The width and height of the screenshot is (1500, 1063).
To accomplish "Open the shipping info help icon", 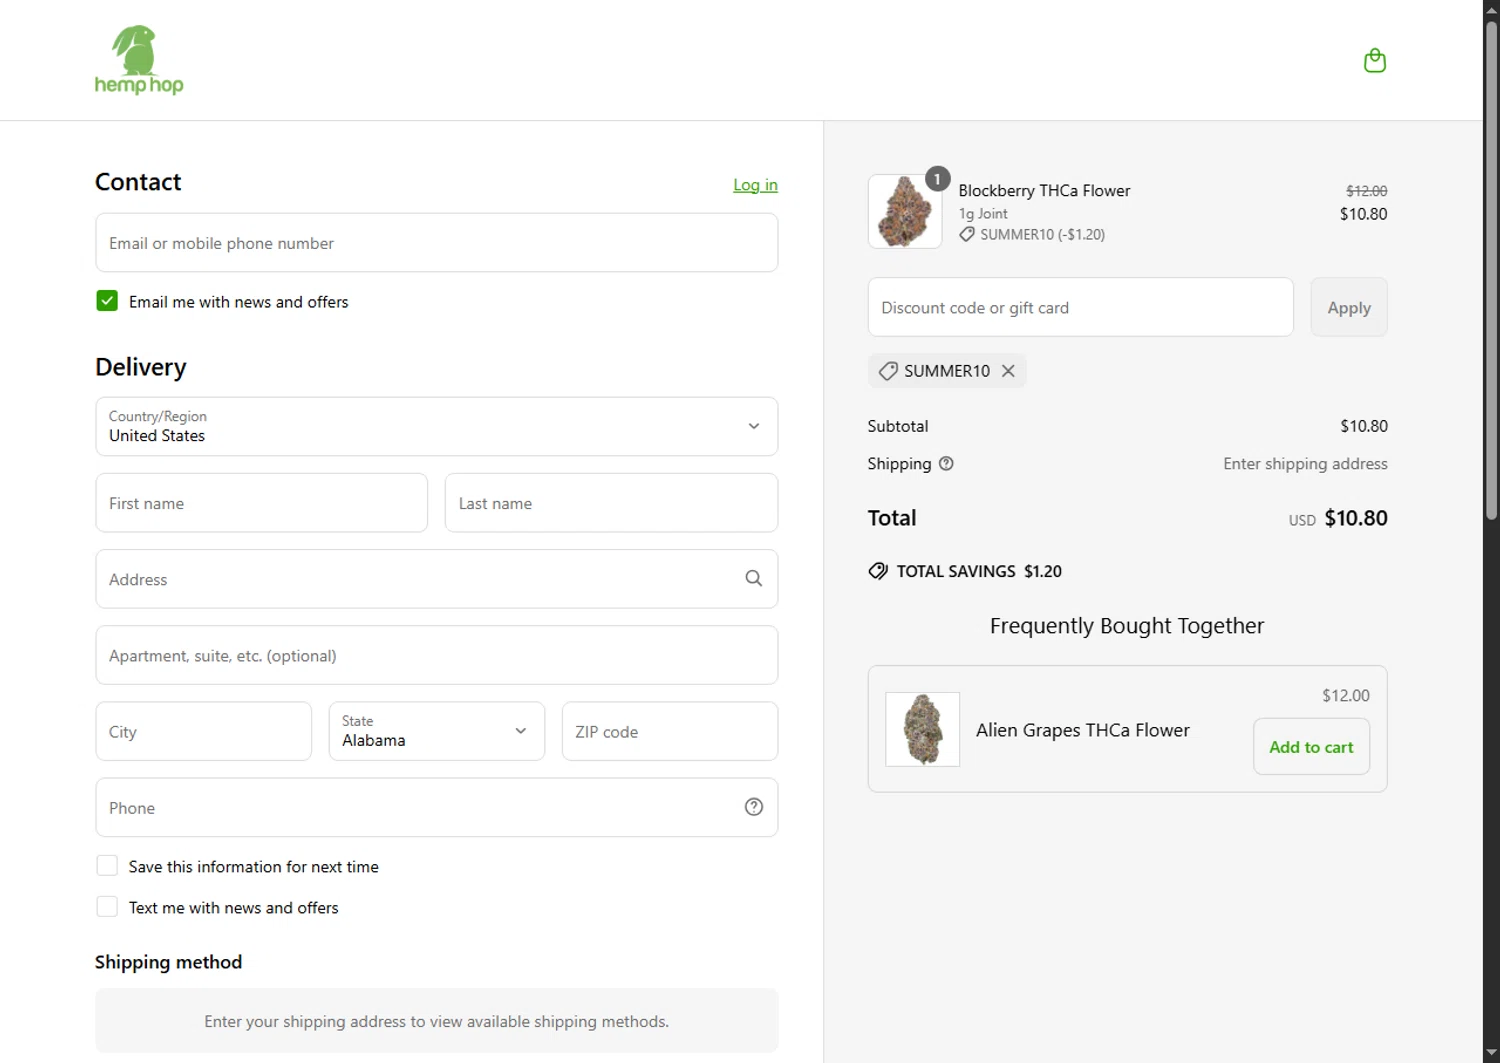I will [946, 464].
